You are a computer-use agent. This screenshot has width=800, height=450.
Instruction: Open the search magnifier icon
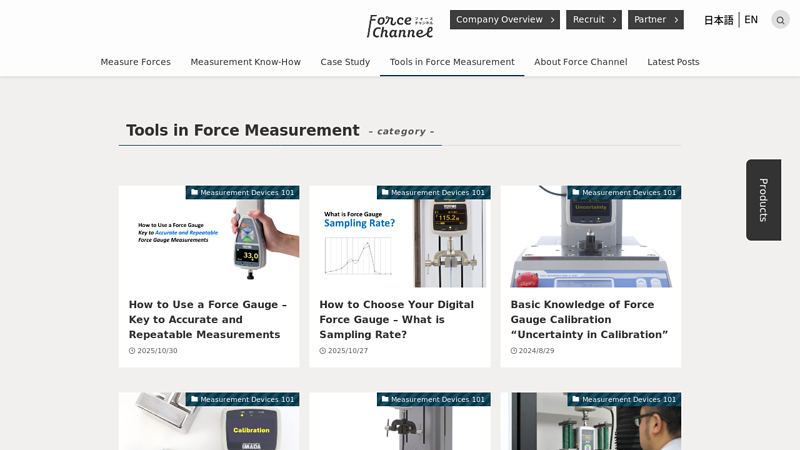tap(780, 20)
